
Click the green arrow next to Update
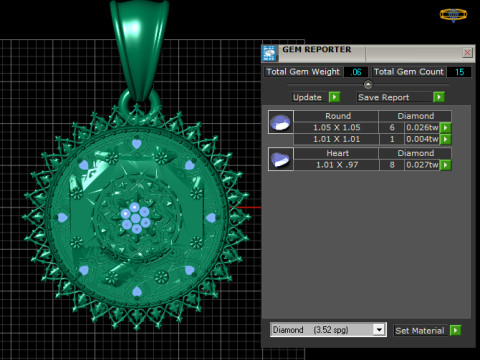[334, 97]
